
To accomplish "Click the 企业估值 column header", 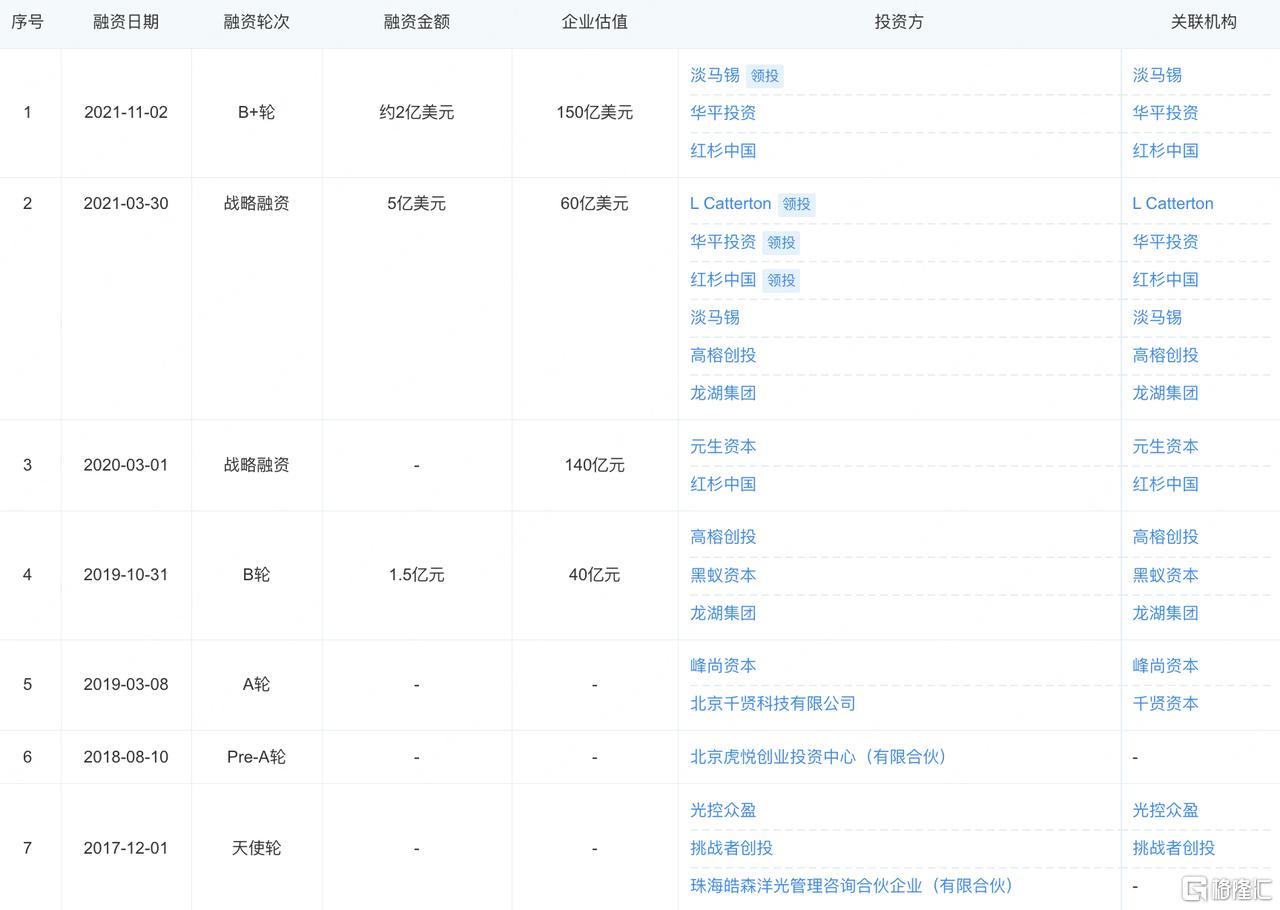I will [595, 22].
